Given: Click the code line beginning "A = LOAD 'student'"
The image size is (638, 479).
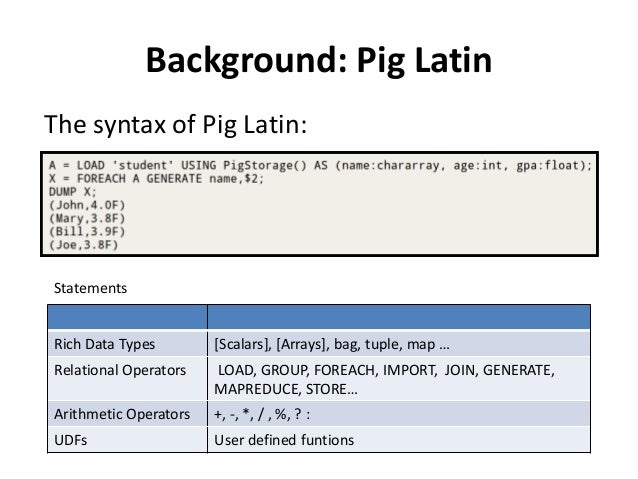Looking at the screenshot, I should [x=320, y=166].
